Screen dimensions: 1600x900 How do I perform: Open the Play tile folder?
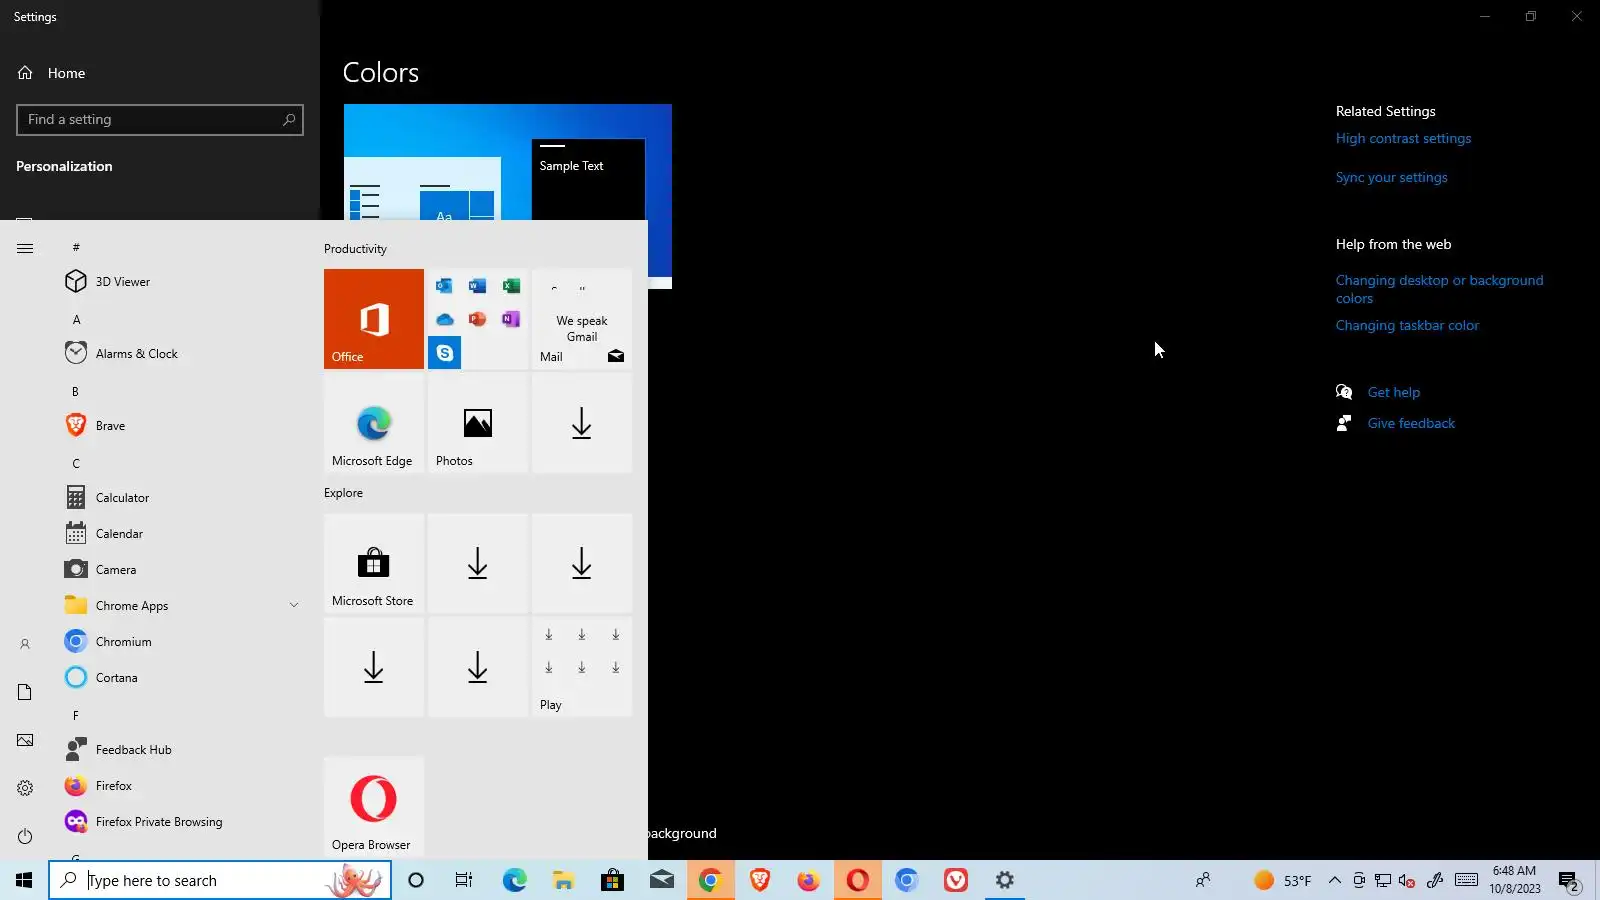click(582, 667)
